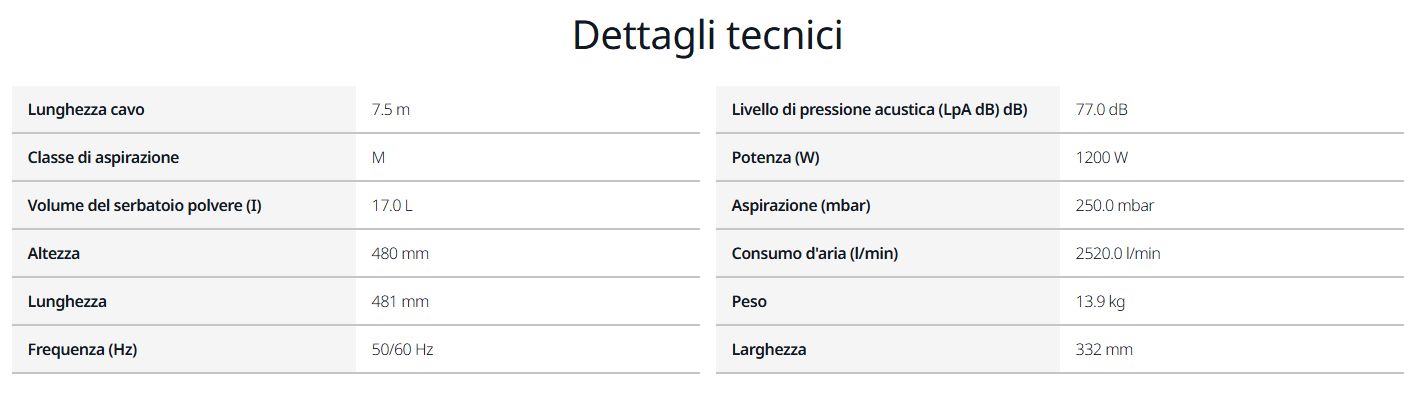
Task: Click the 332 mm width value
Action: [x=1104, y=349]
